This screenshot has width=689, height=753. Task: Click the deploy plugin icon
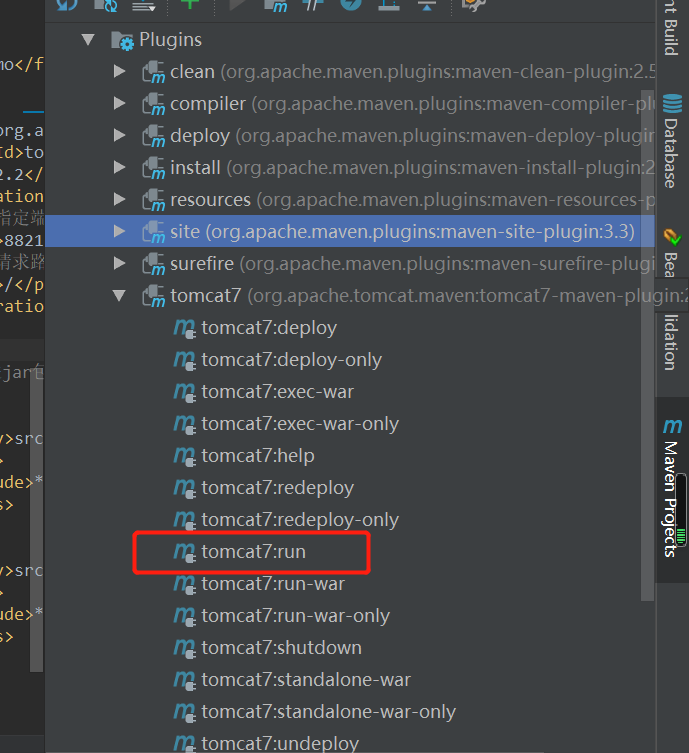point(154,136)
